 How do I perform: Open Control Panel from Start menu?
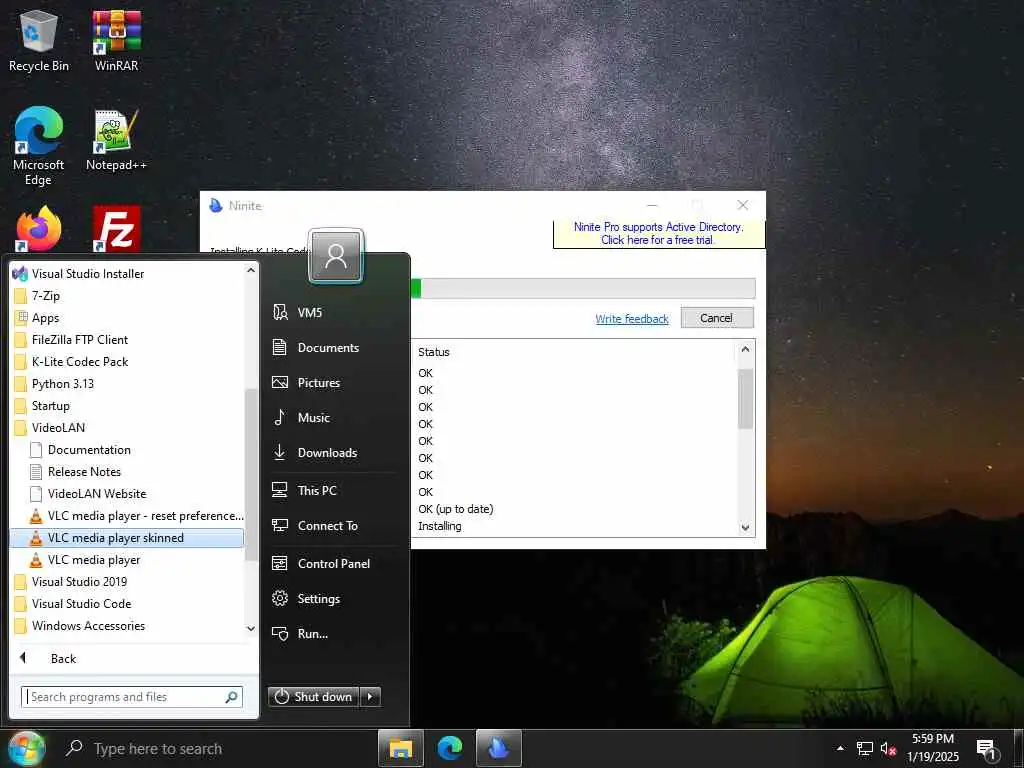[x=333, y=564]
